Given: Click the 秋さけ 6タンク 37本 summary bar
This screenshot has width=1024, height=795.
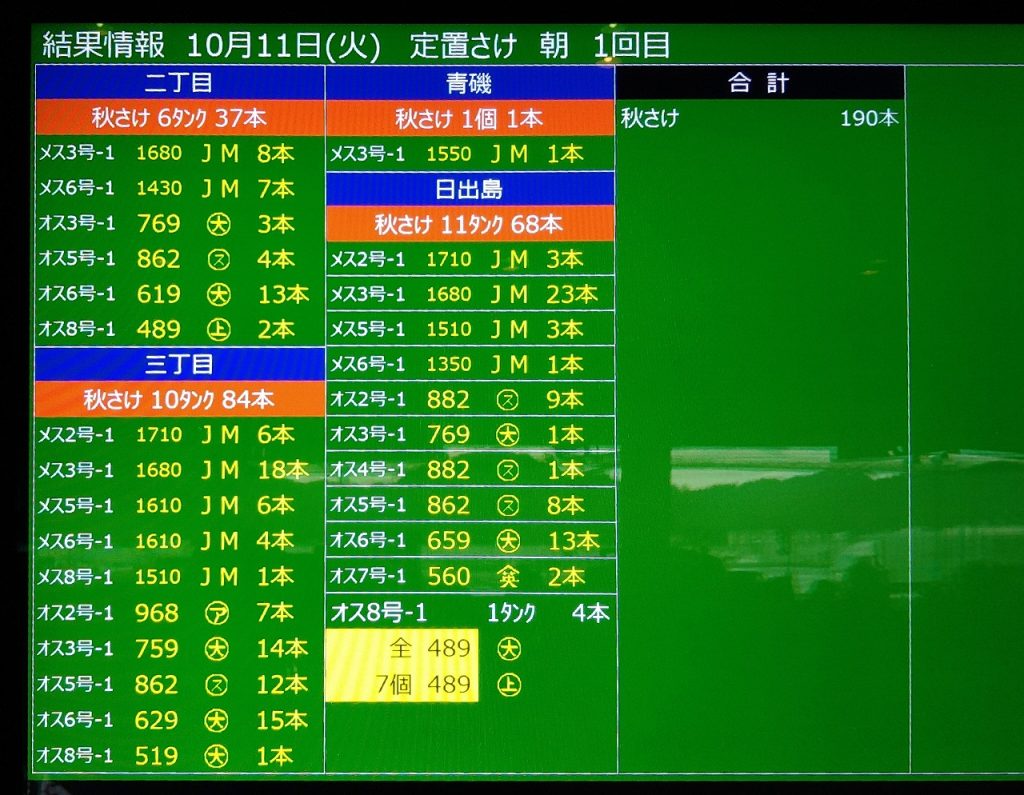Looking at the screenshot, I should (179, 118).
